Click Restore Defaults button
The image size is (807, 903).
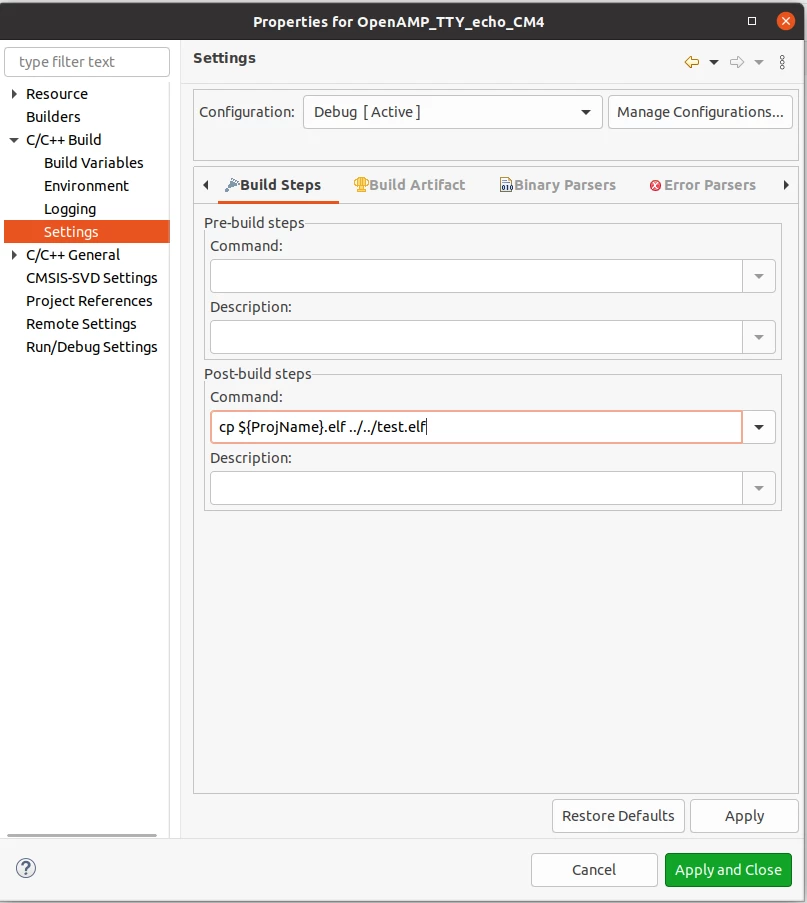618,816
